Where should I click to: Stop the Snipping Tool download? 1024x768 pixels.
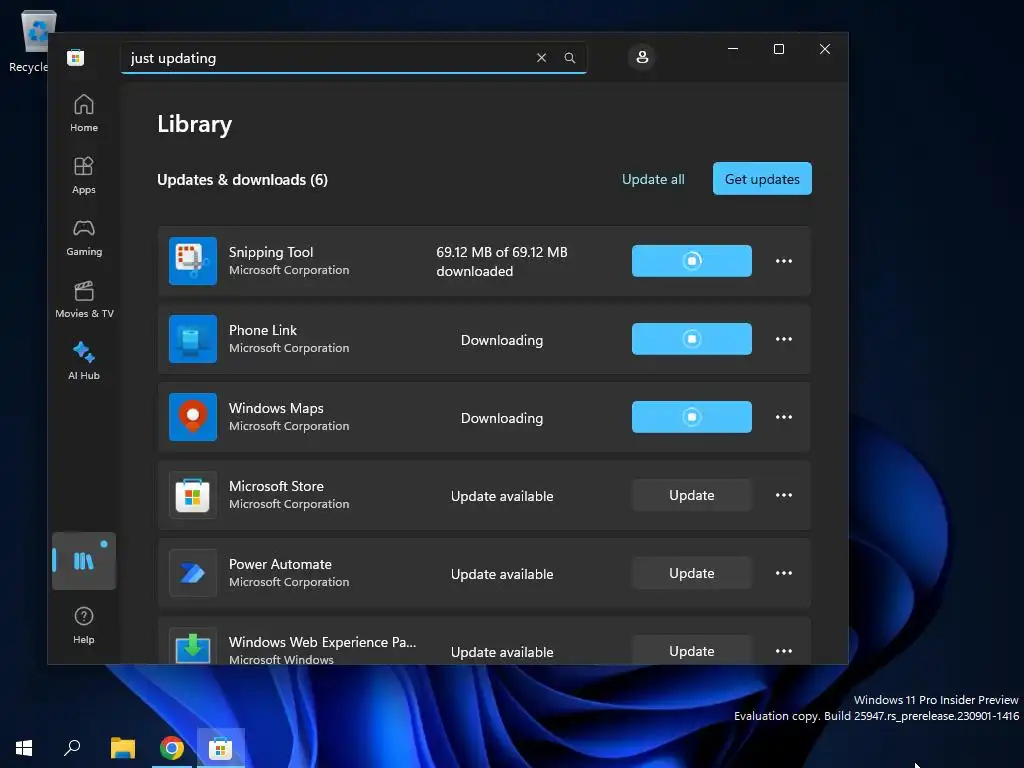[692, 261]
